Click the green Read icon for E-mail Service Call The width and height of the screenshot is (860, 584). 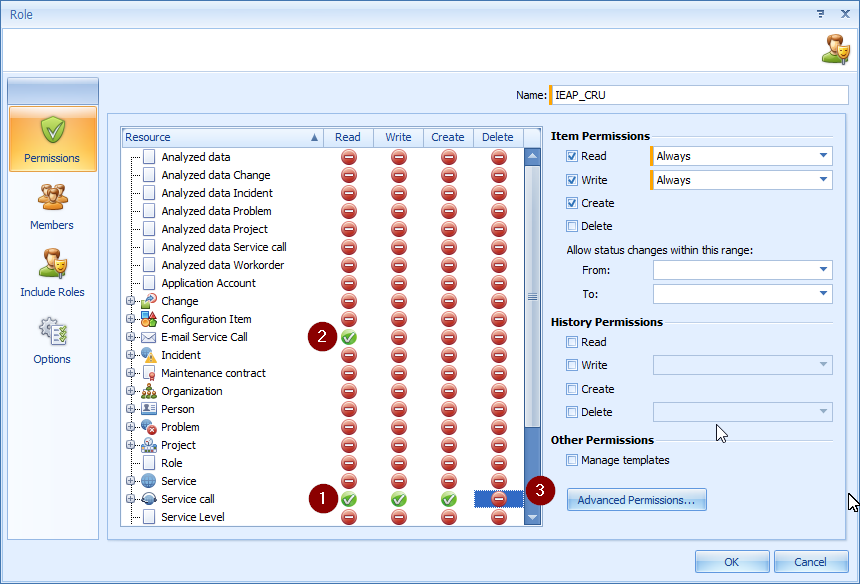348,337
